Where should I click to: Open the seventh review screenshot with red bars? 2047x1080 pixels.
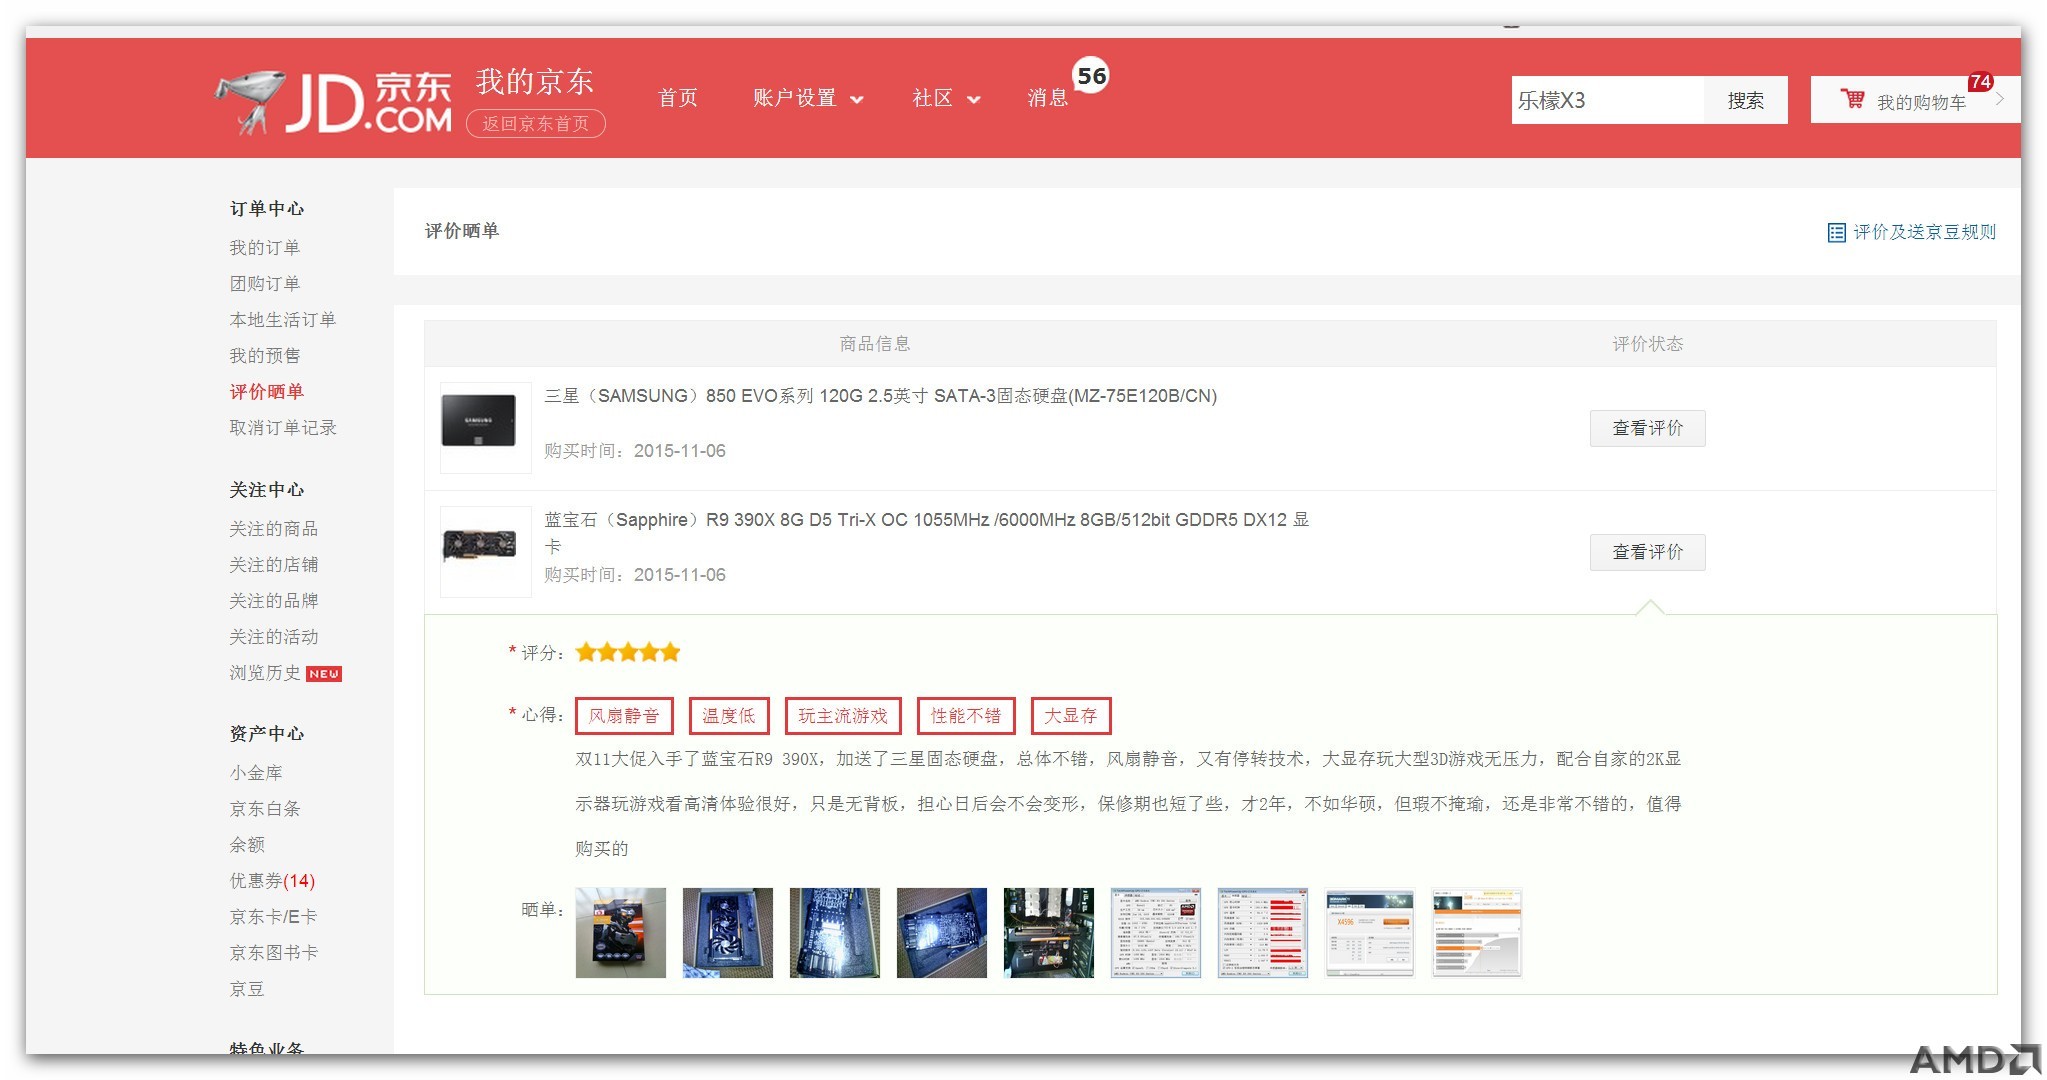1263,933
